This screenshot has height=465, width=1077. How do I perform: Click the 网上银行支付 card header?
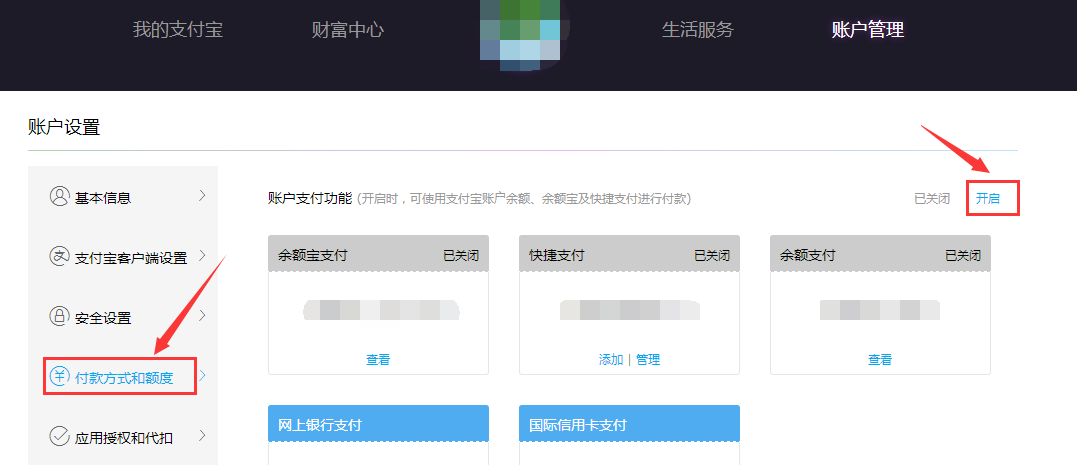pyautogui.click(x=378, y=424)
